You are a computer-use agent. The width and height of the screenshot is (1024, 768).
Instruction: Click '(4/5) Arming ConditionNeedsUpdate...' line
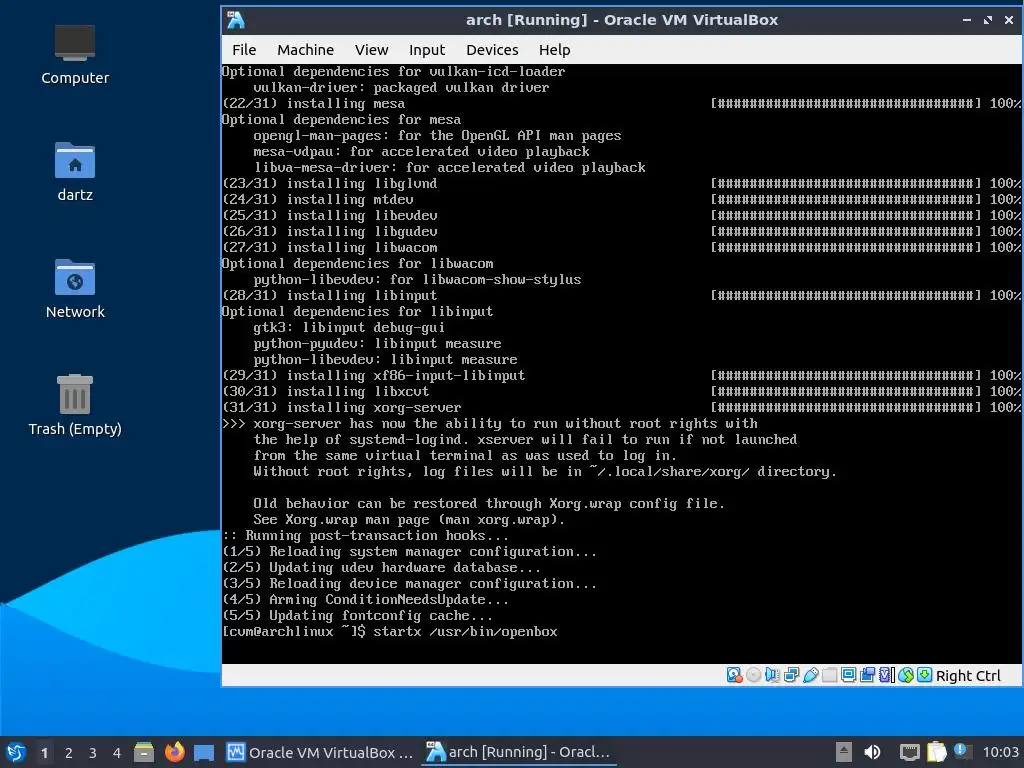point(365,600)
